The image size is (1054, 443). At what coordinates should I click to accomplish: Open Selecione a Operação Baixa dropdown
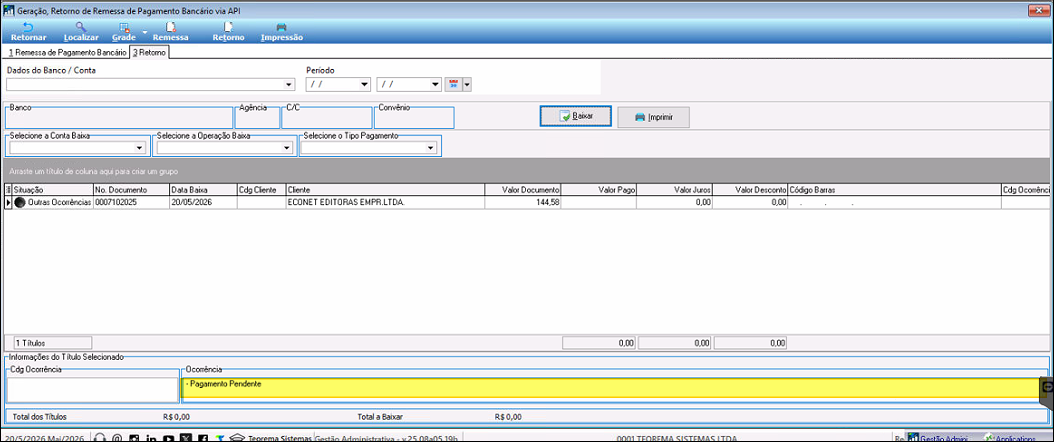click(287, 148)
